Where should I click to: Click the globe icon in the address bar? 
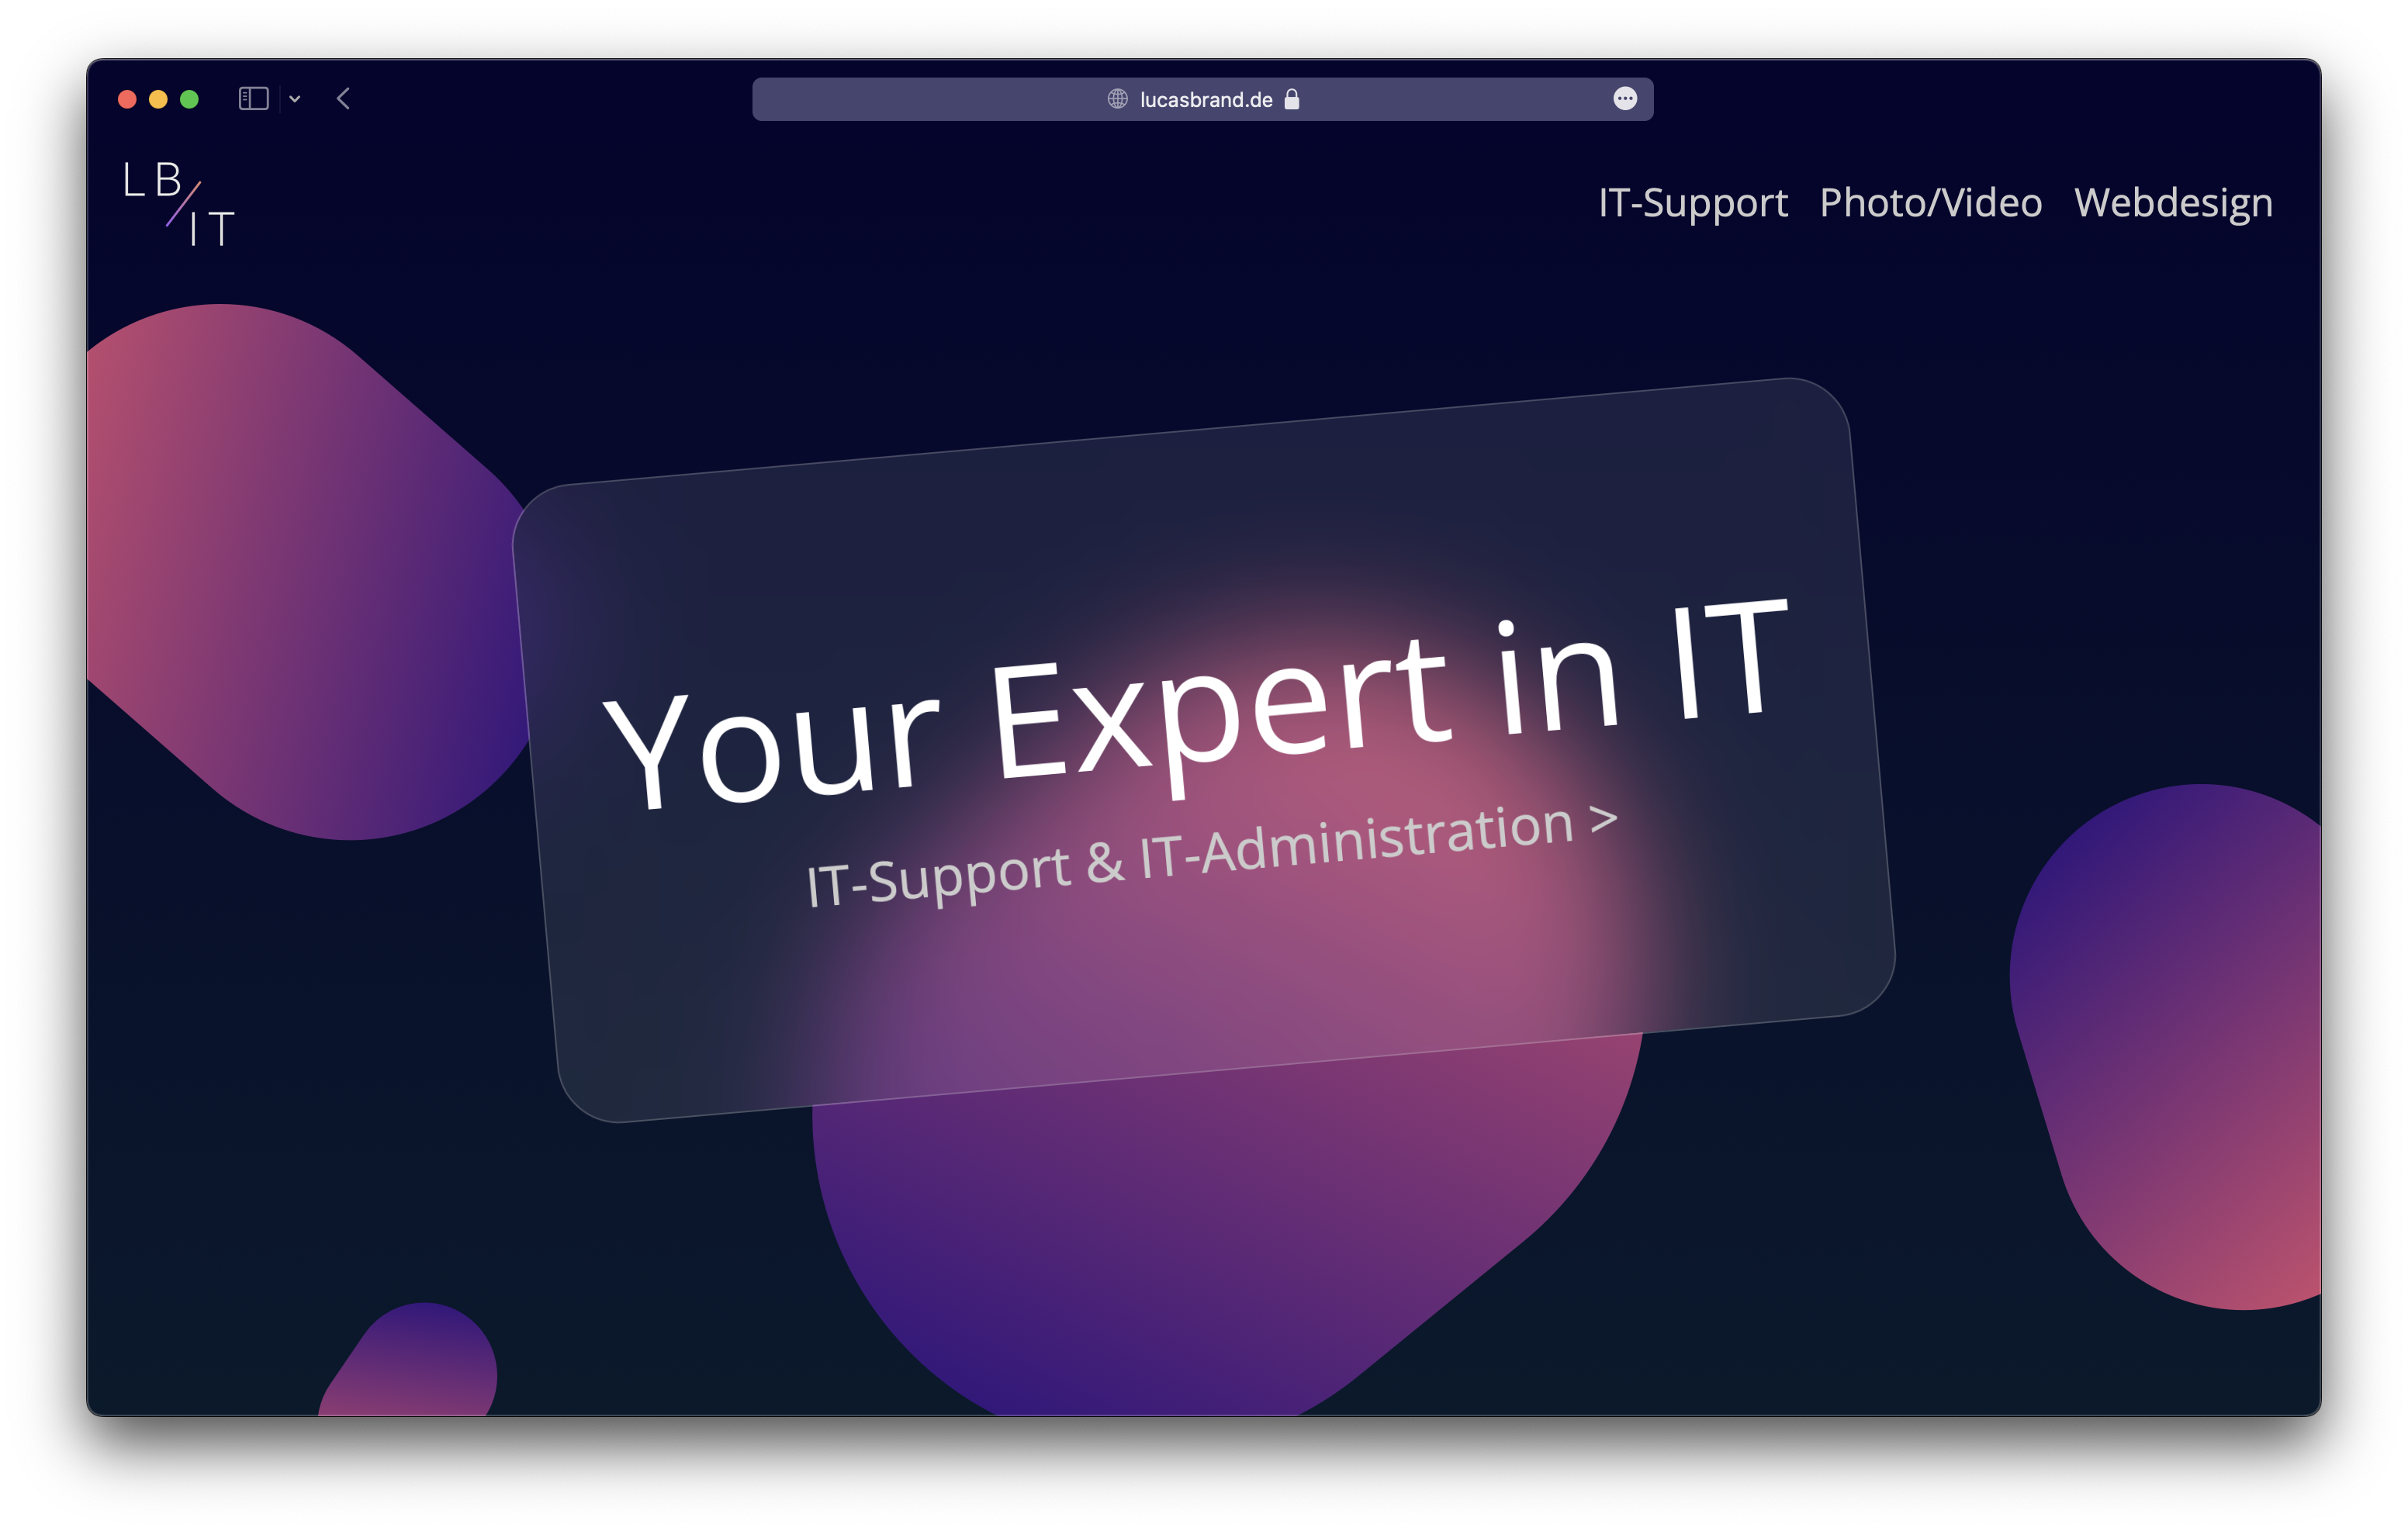point(1117,99)
